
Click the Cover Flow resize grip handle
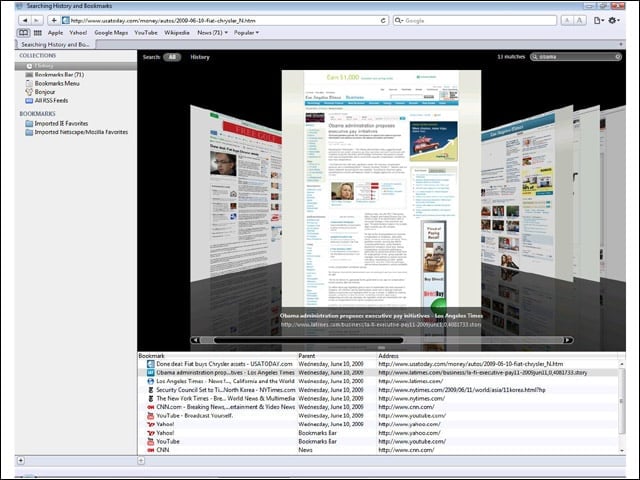click(381, 348)
